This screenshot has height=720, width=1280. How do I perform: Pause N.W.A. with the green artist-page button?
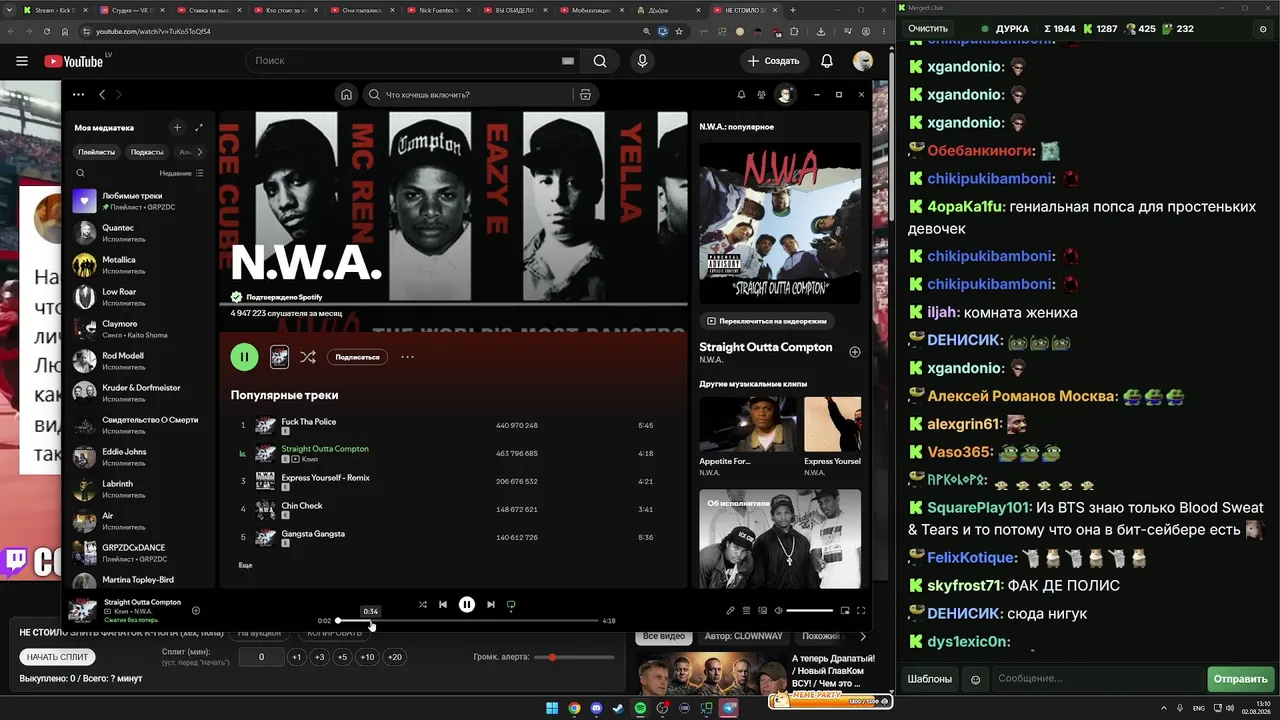pos(244,357)
